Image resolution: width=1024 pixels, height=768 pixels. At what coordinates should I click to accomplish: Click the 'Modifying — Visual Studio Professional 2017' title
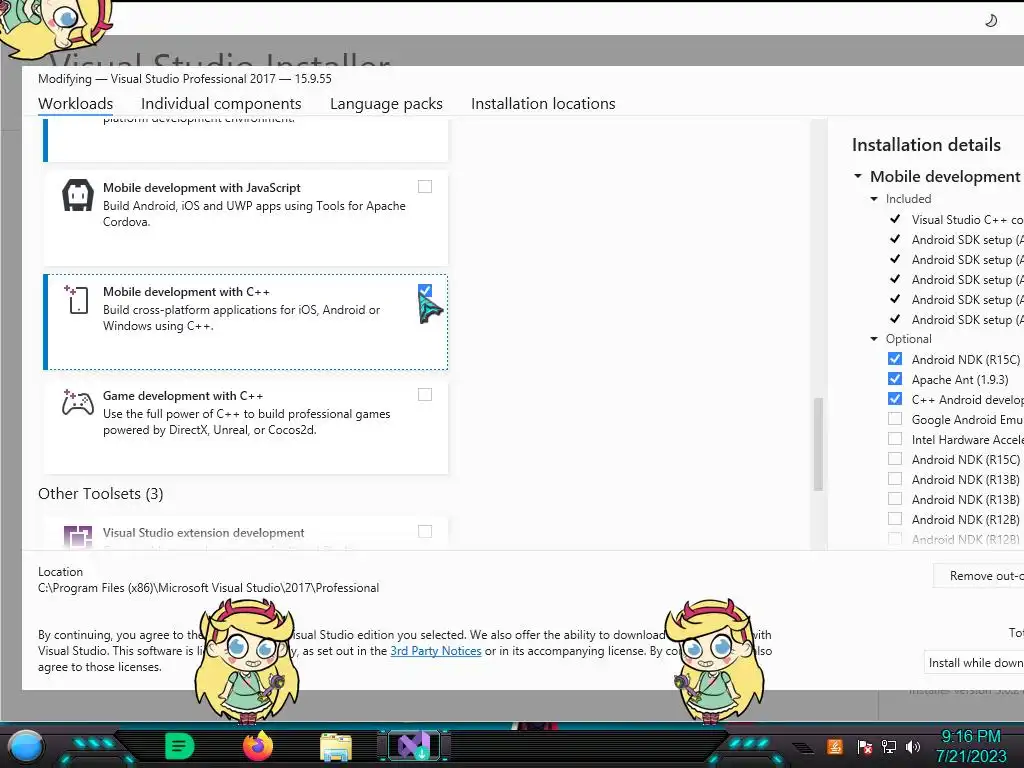185,79
